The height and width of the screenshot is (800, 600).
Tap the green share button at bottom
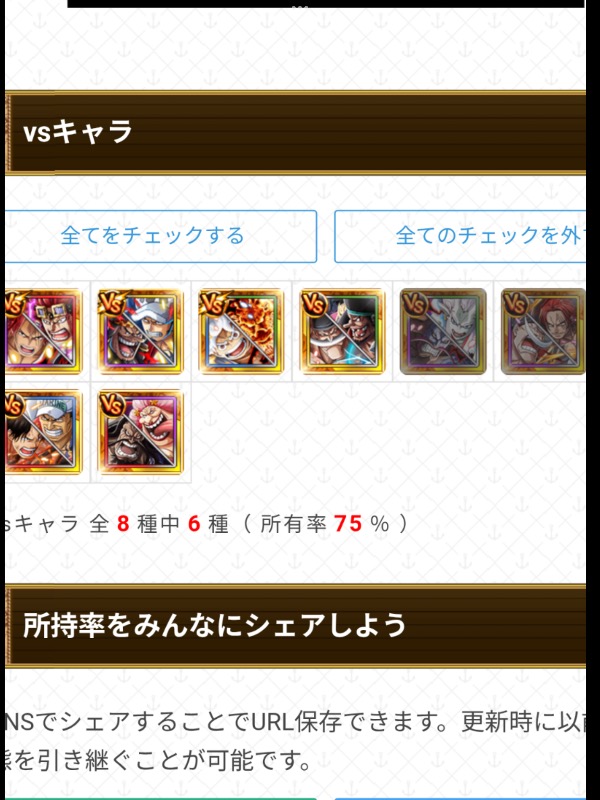(x=161, y=798)
